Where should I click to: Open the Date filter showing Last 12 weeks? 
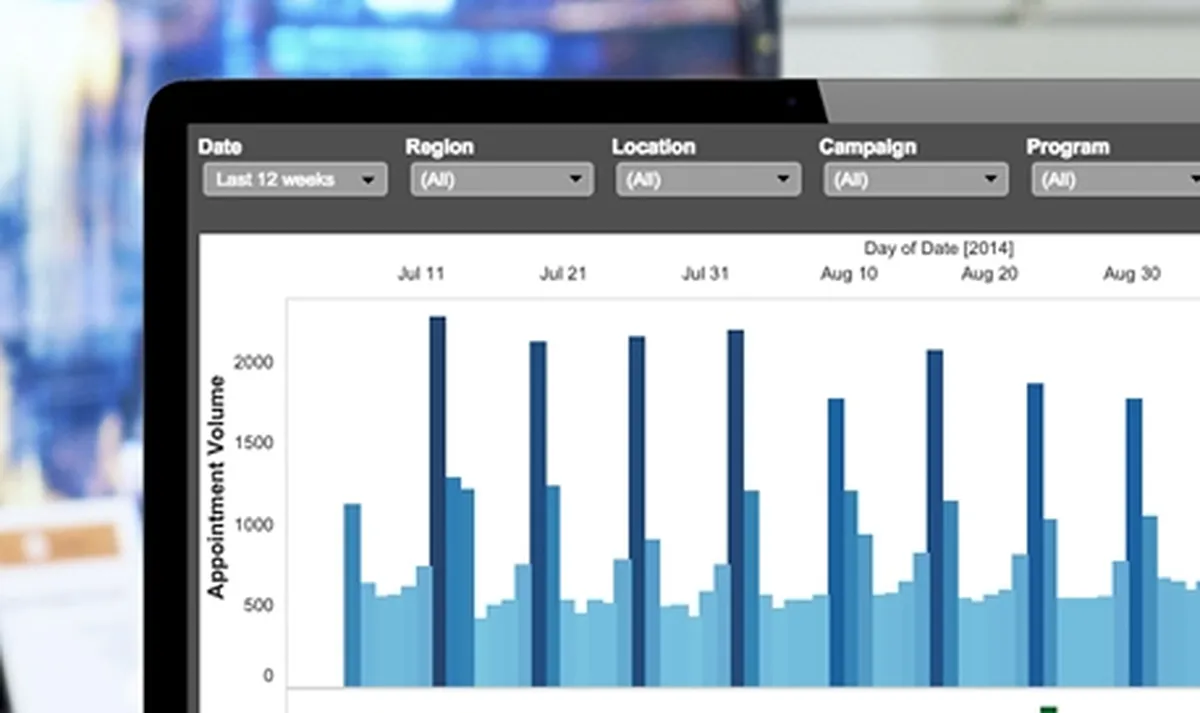click(x=295, y=180)
